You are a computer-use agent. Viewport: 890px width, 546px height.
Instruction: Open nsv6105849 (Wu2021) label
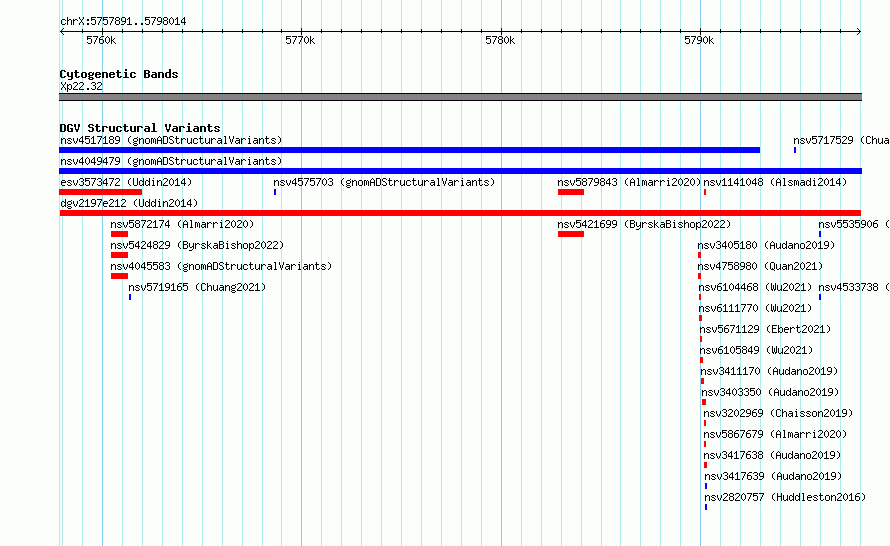757,350
